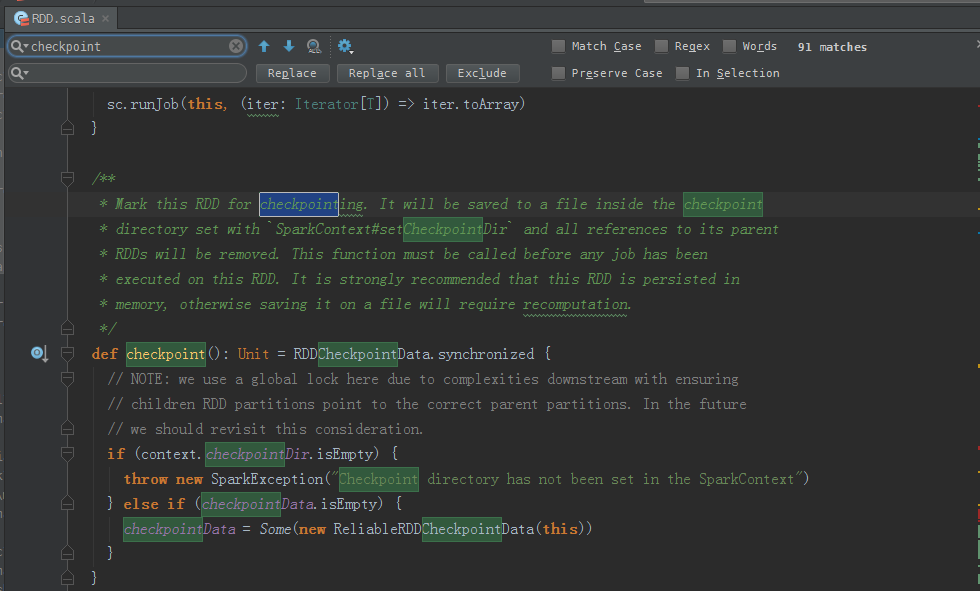Close the RDD.scala tab
Screen dimensions: 980x591
coord(106,19)
